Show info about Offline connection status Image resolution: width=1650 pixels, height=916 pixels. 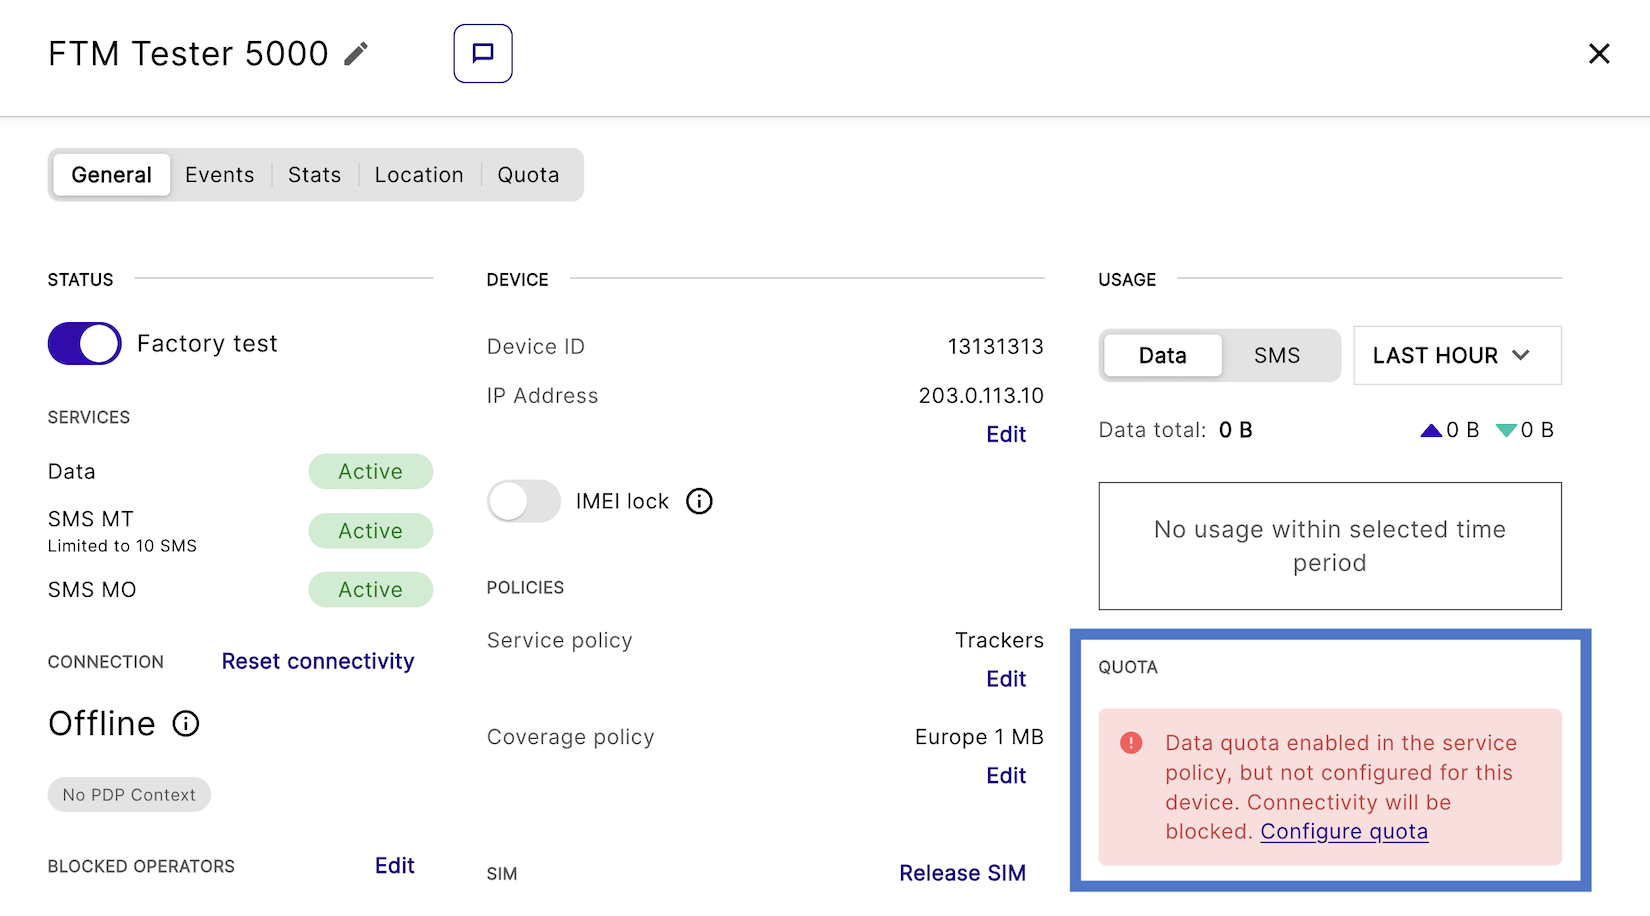tap(186, 724)
